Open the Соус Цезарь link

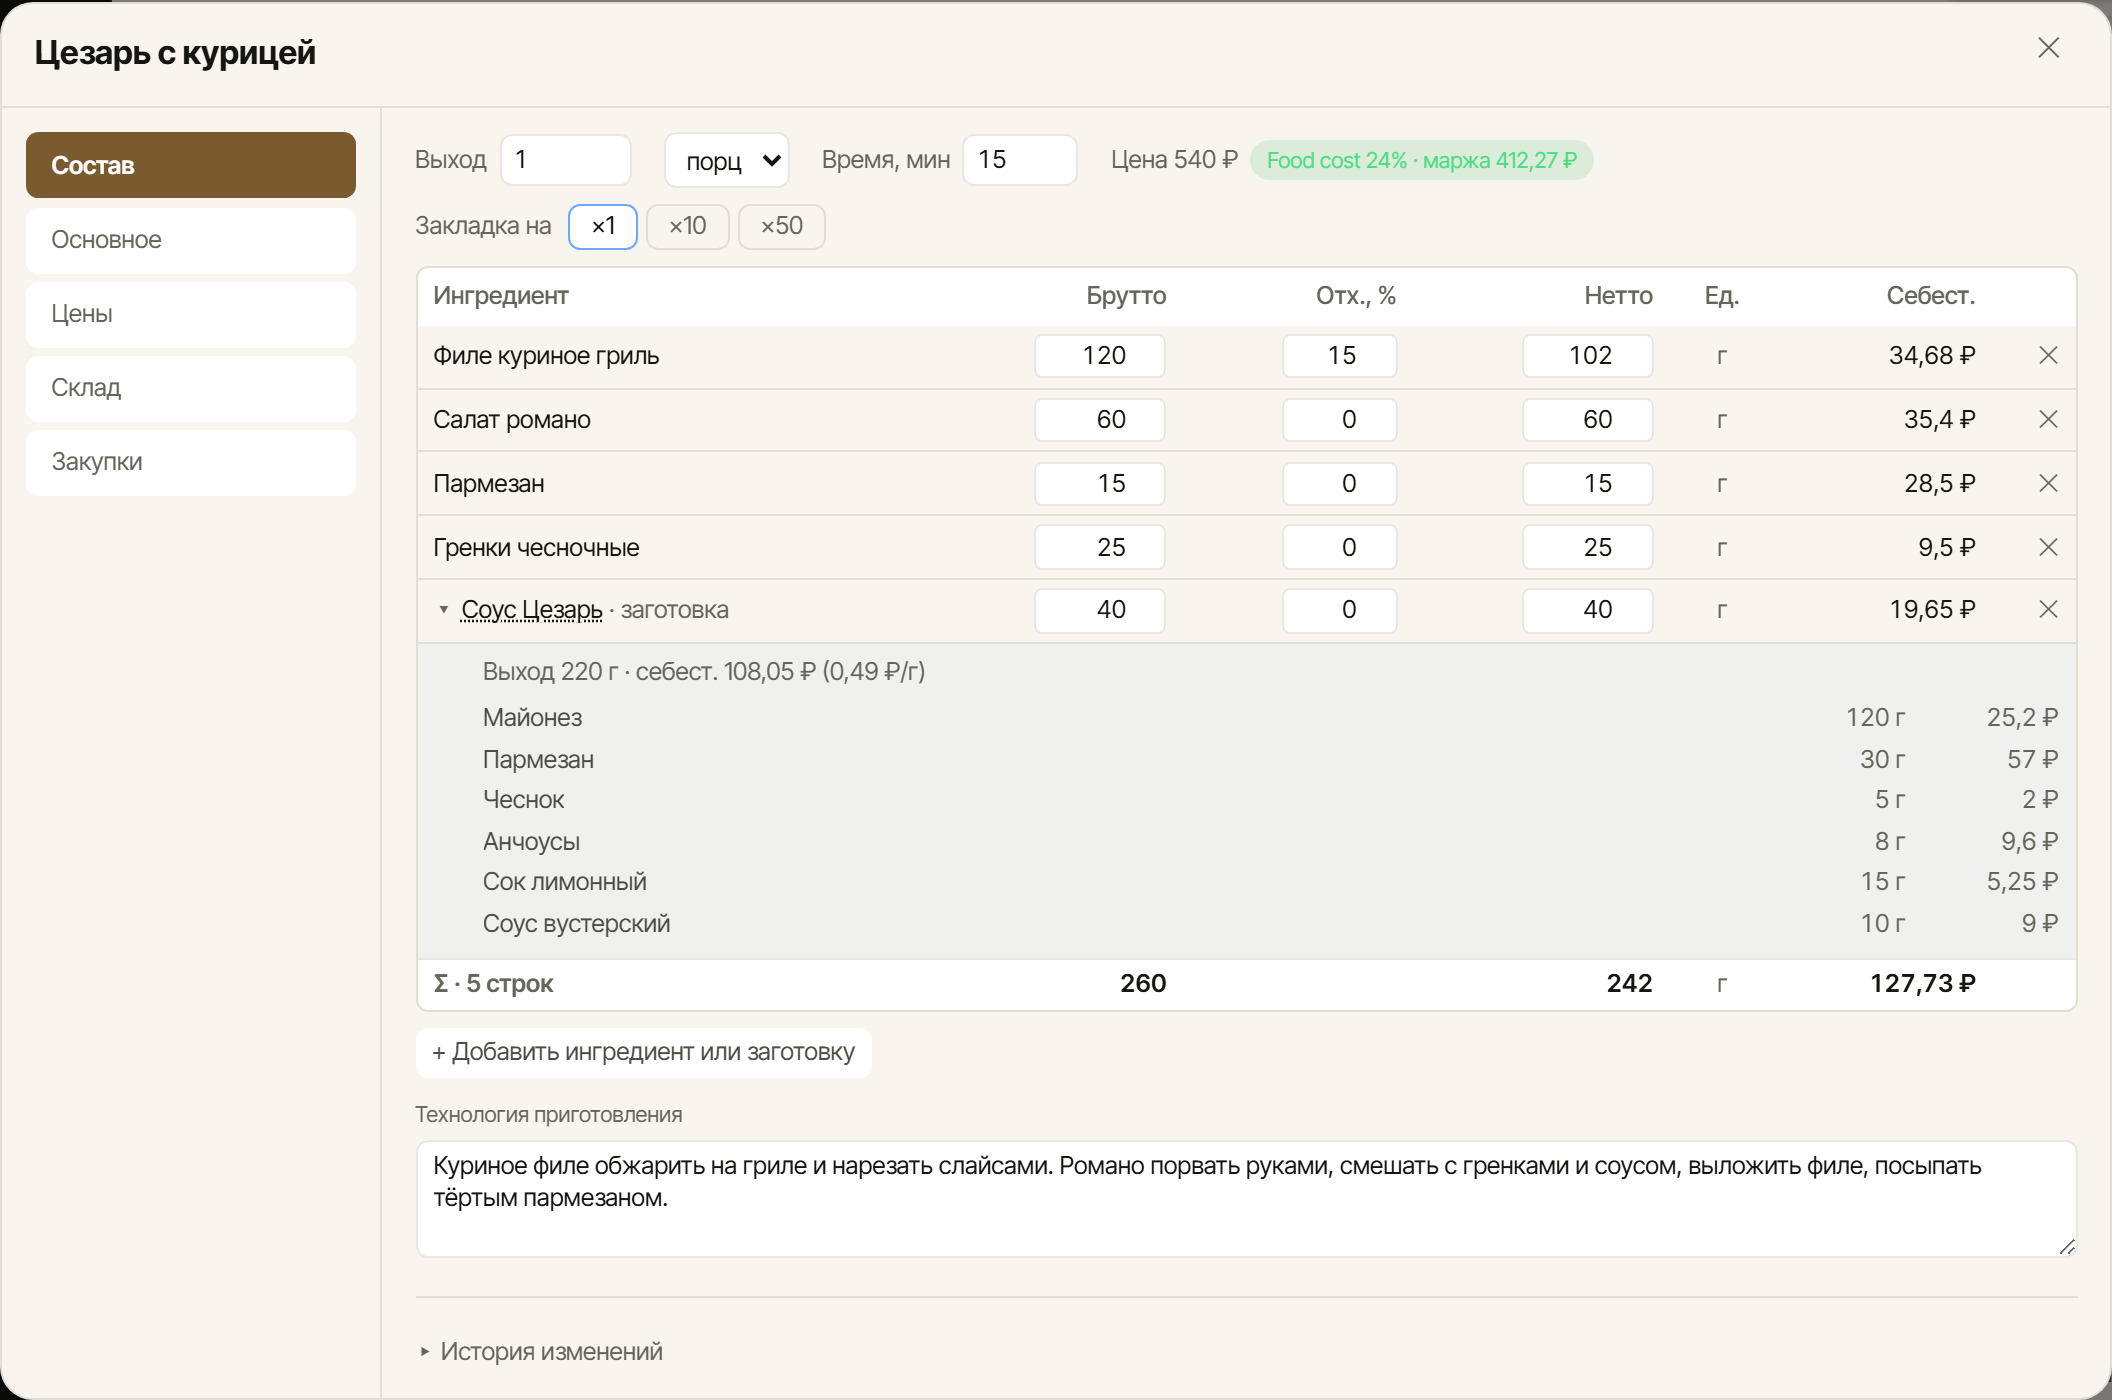[532, 610]
